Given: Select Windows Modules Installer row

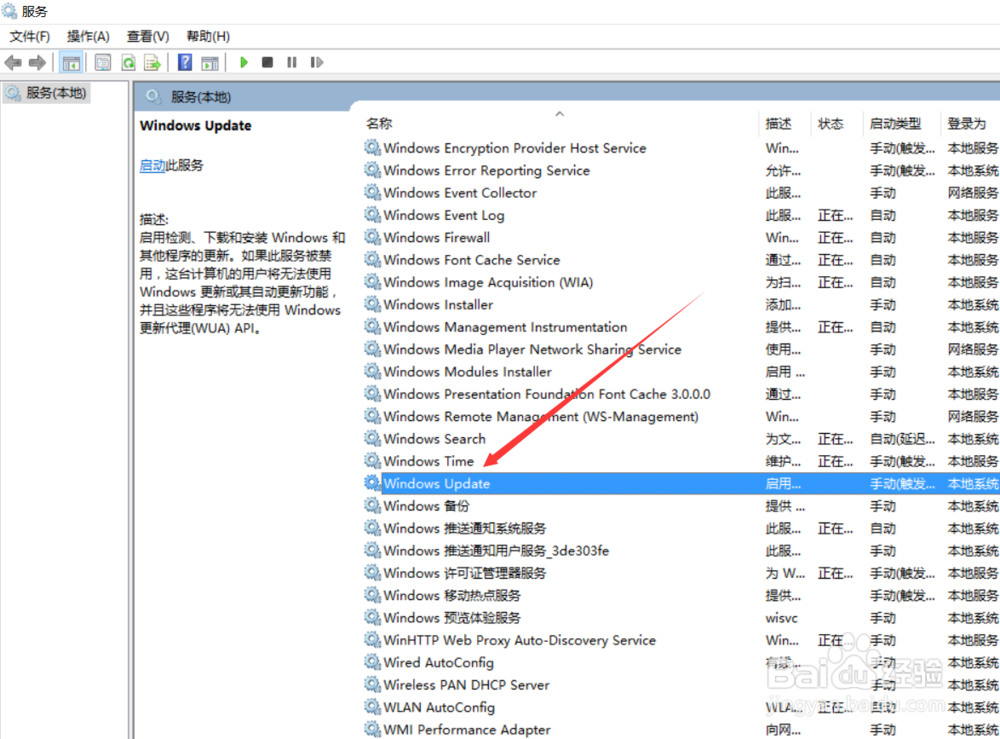Looking at the screenshot, I should [681, 371].
